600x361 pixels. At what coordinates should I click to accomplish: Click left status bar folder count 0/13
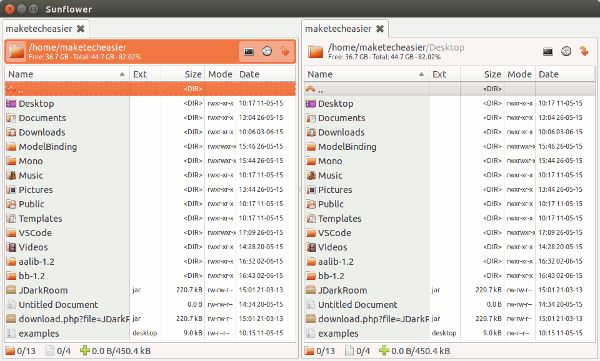point(26,351)
